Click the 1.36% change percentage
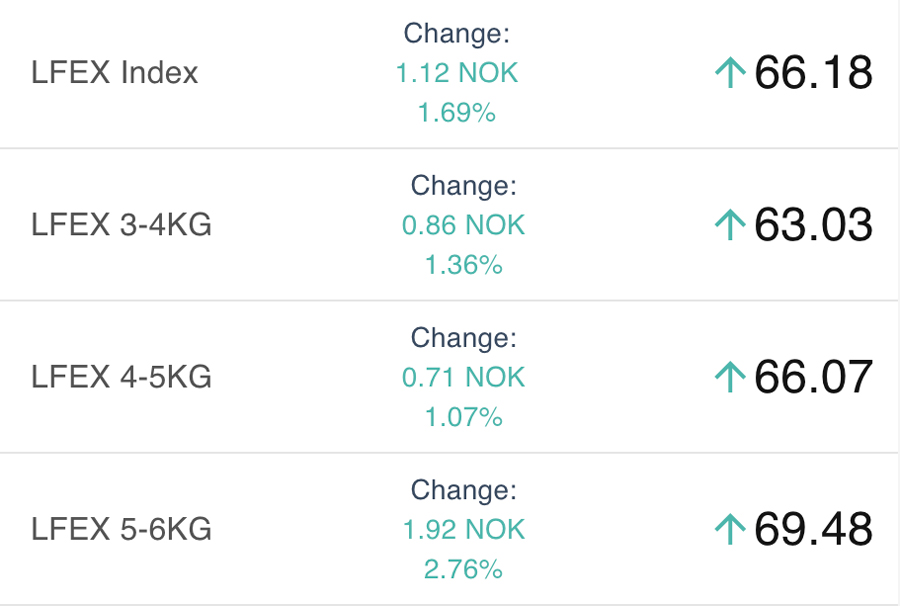The image size is (900, 606). pos(463,265)
